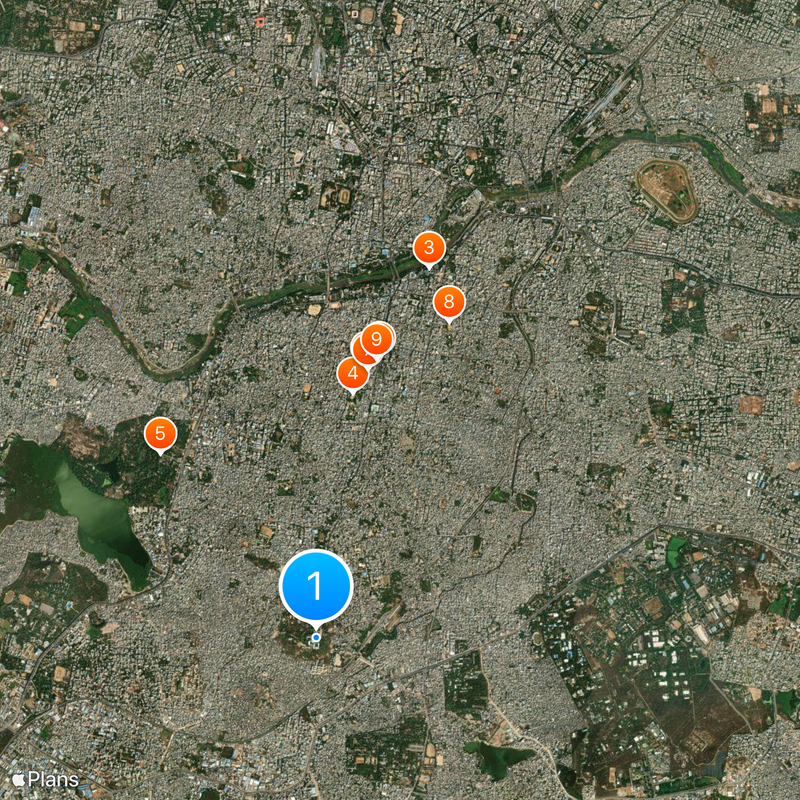
Task: Choose the orange pin numbered 5
Action: tap(160, 434)
